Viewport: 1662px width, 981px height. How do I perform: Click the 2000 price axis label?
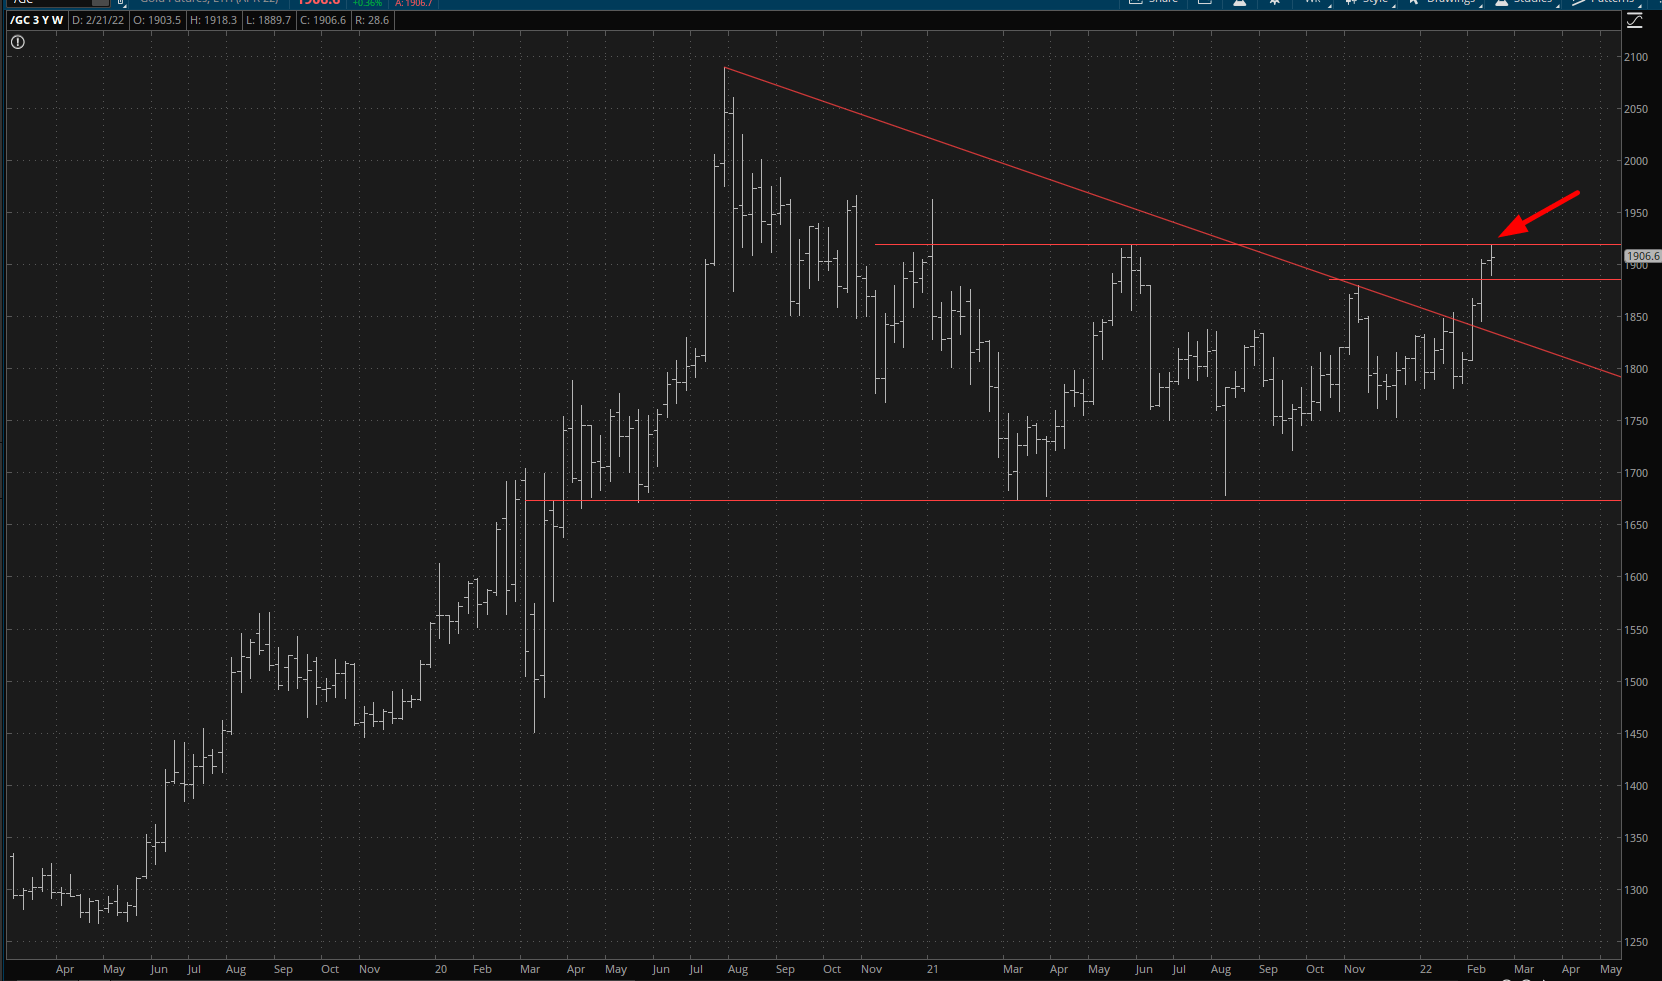click(1635, 161)
